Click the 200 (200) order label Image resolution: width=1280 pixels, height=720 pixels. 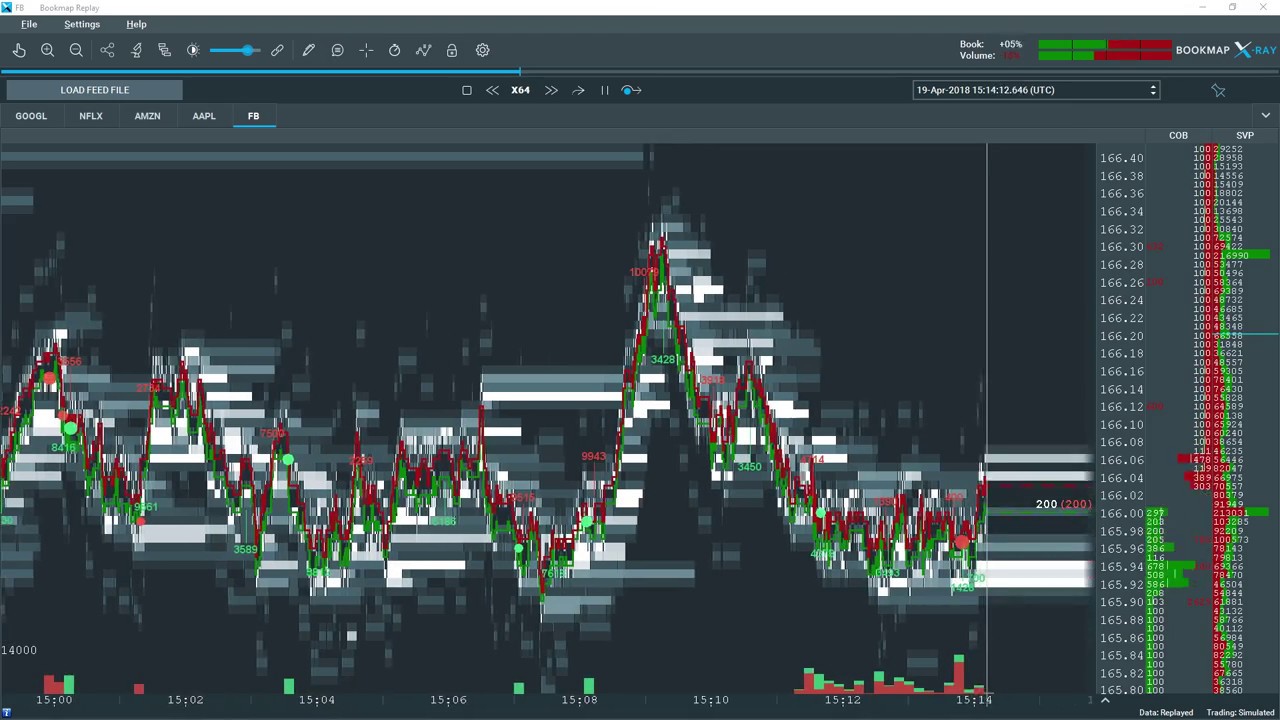point(1063,504)
